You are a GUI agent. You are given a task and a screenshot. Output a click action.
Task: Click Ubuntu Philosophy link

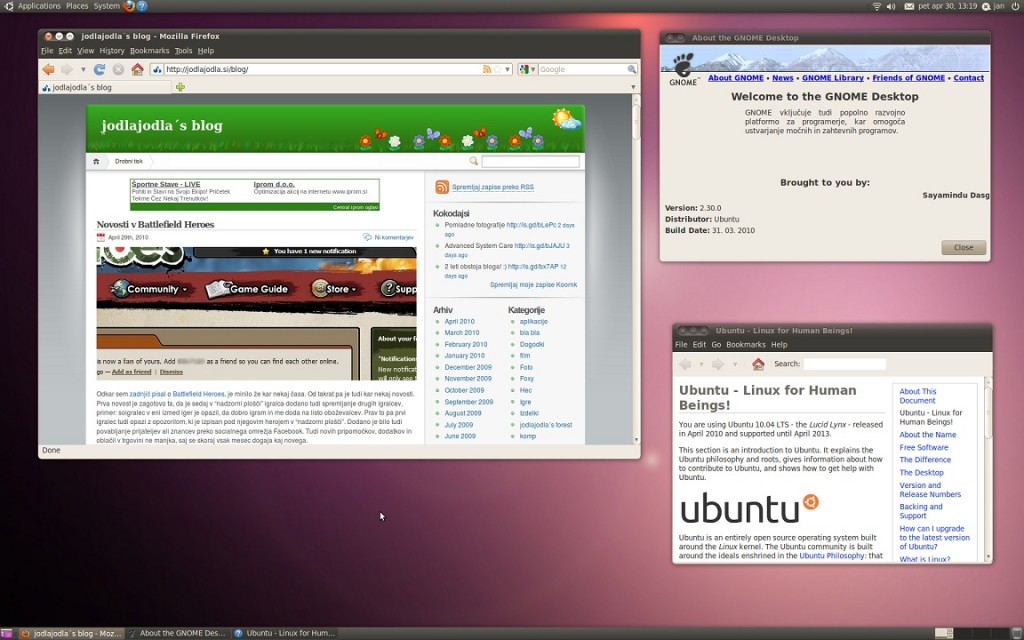coord(832,556)
